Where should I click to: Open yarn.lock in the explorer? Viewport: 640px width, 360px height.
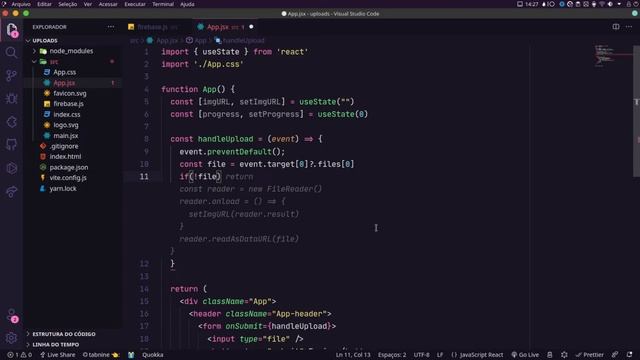click(63, 189)
